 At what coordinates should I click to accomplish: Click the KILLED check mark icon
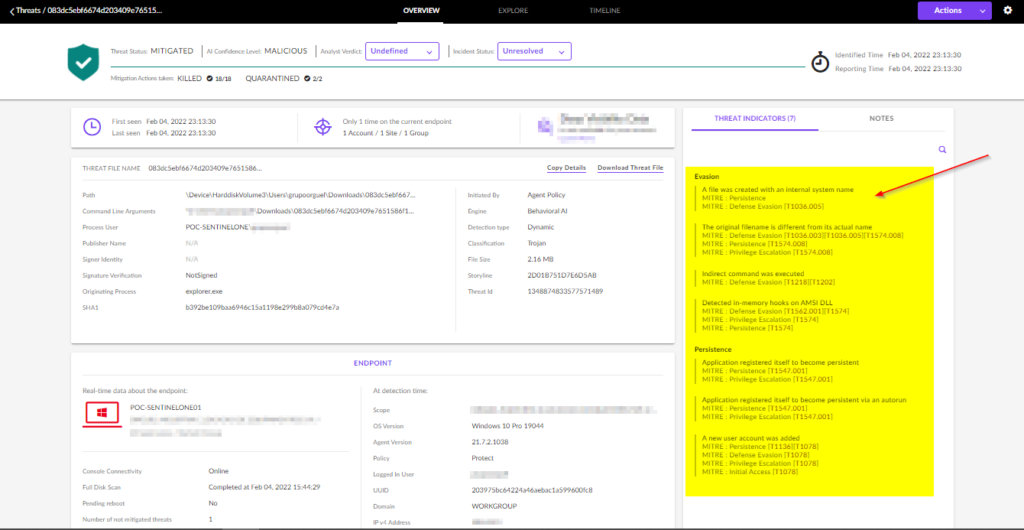209,78
